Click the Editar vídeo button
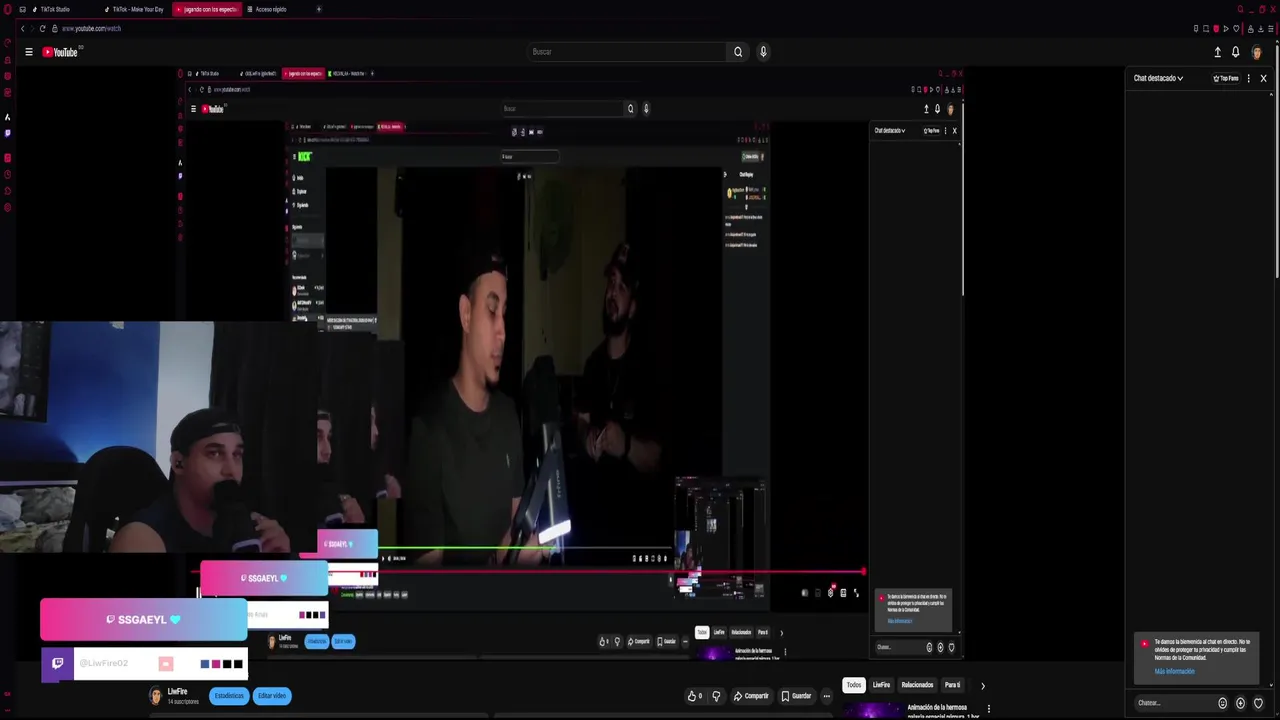1280x720 pixels. click(272, 696)
